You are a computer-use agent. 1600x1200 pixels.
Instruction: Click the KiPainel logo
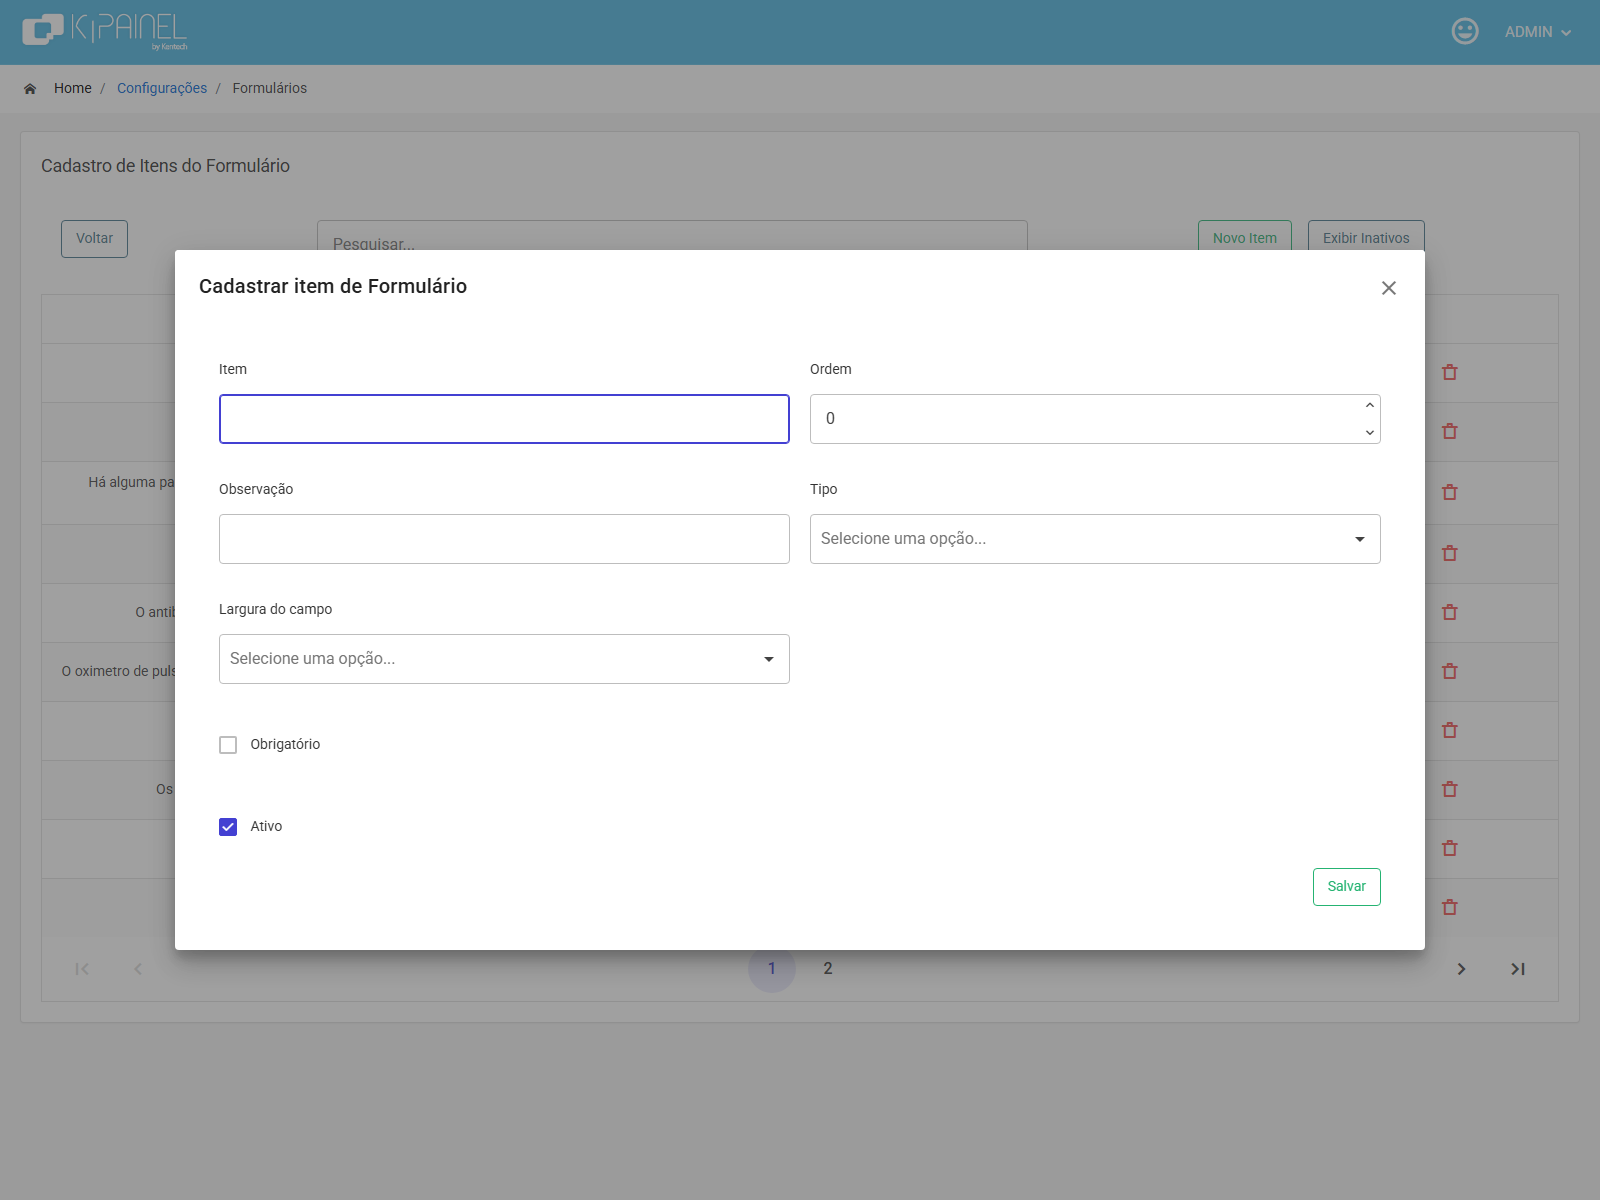(x=105, y=31)
